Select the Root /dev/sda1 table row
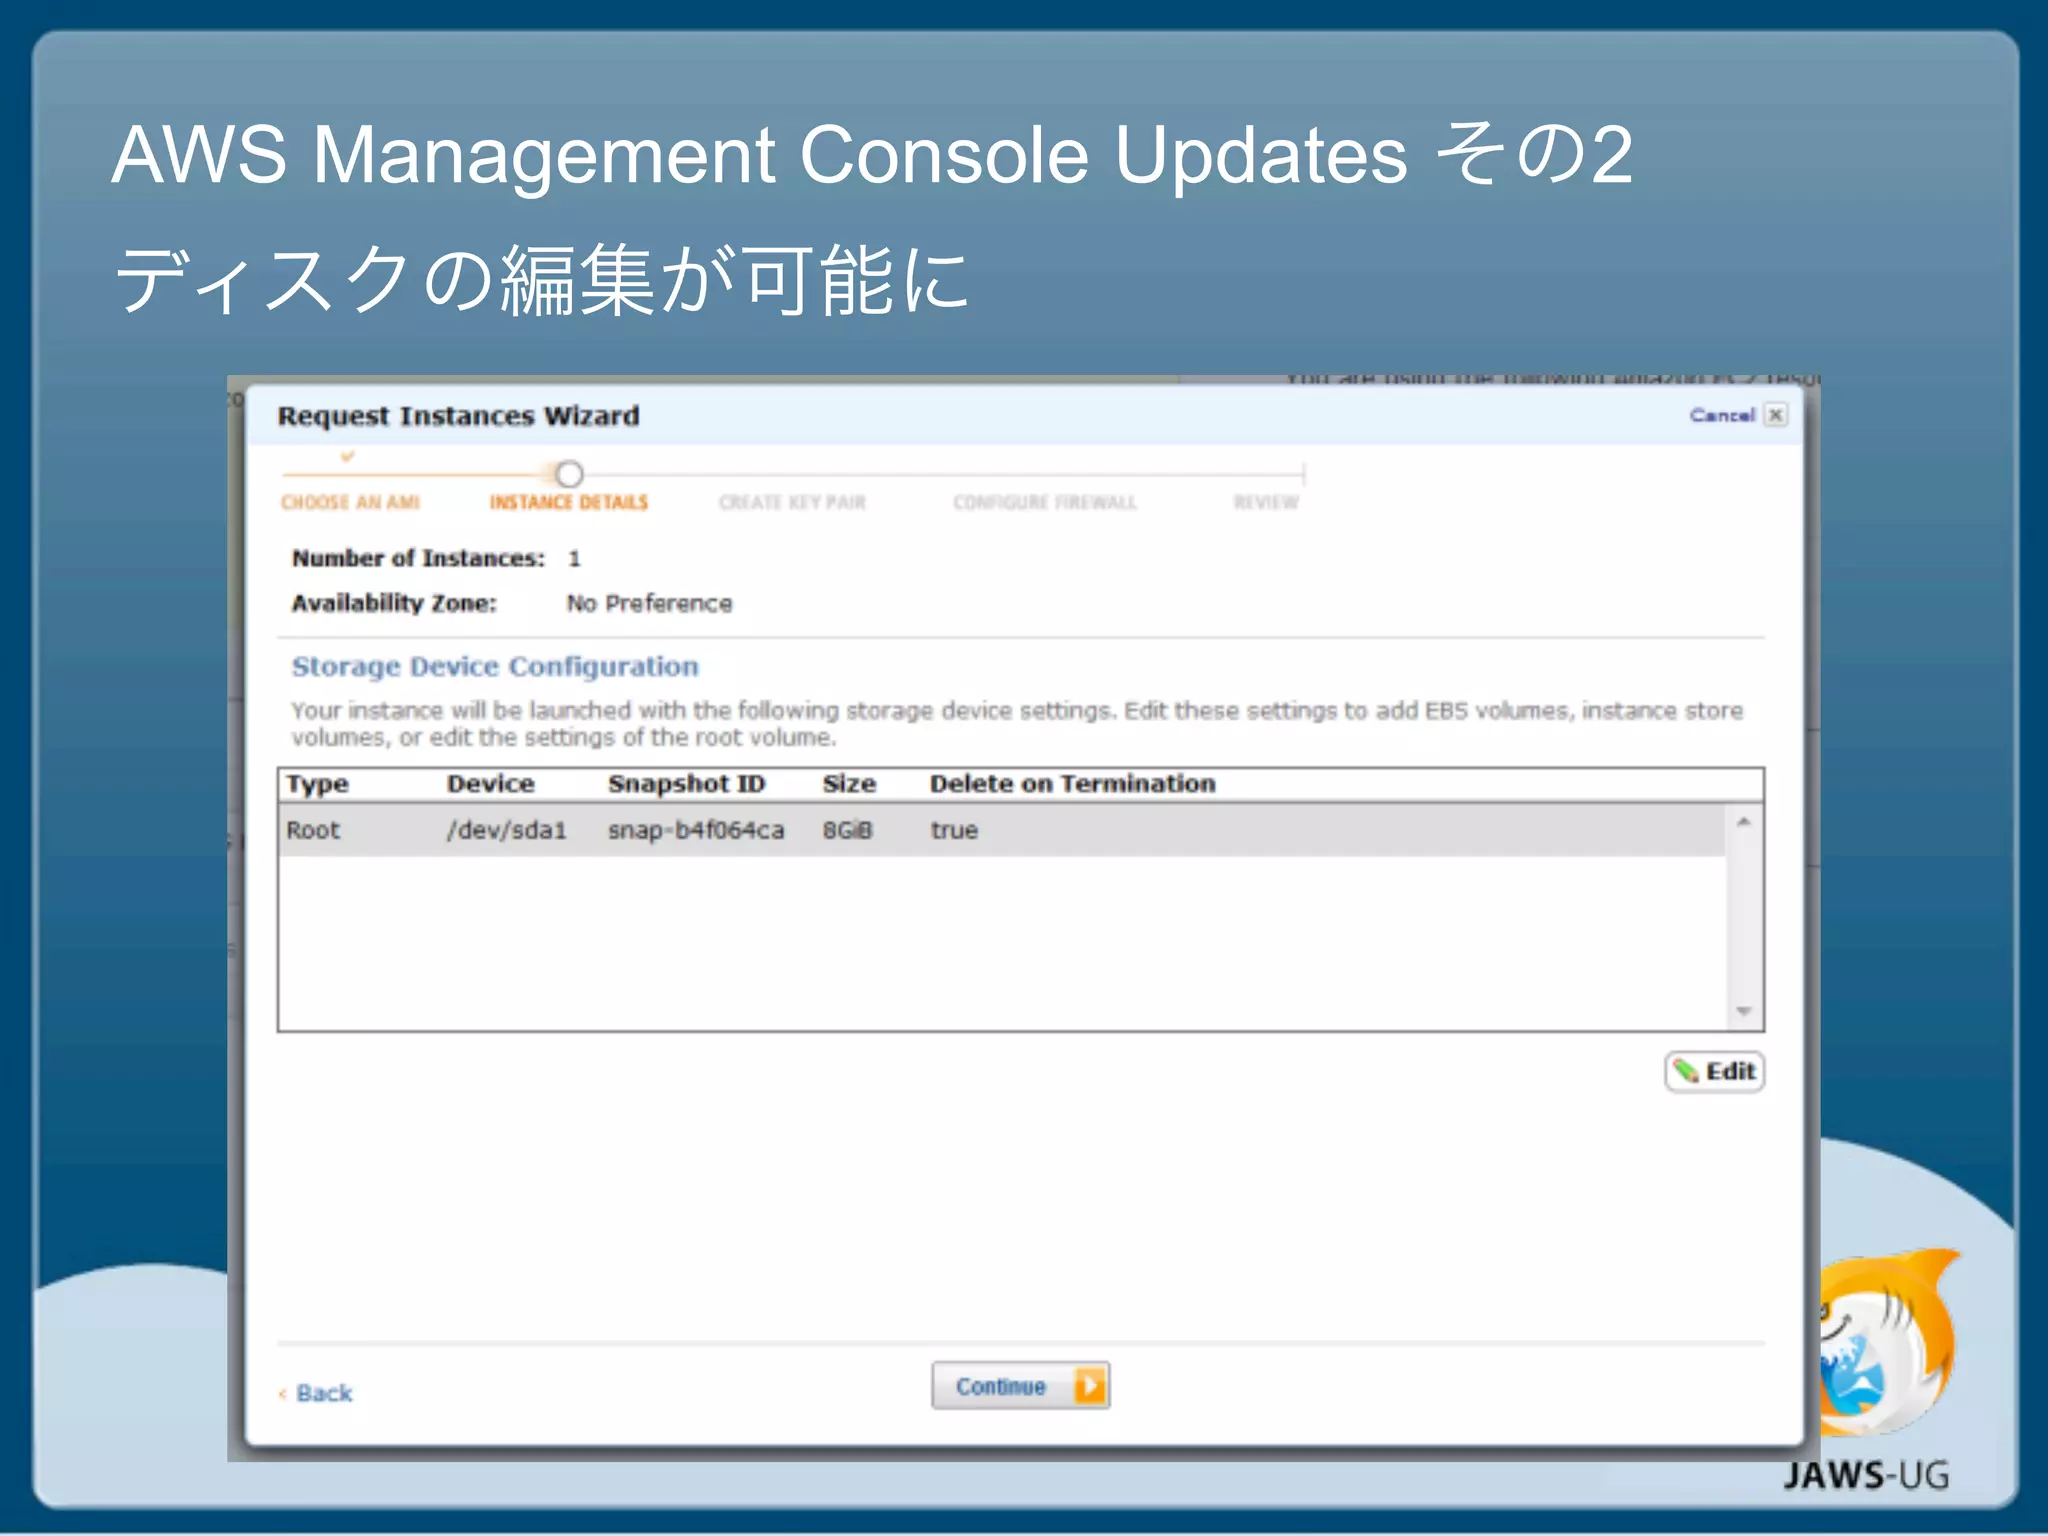 tap(1001, 830)
